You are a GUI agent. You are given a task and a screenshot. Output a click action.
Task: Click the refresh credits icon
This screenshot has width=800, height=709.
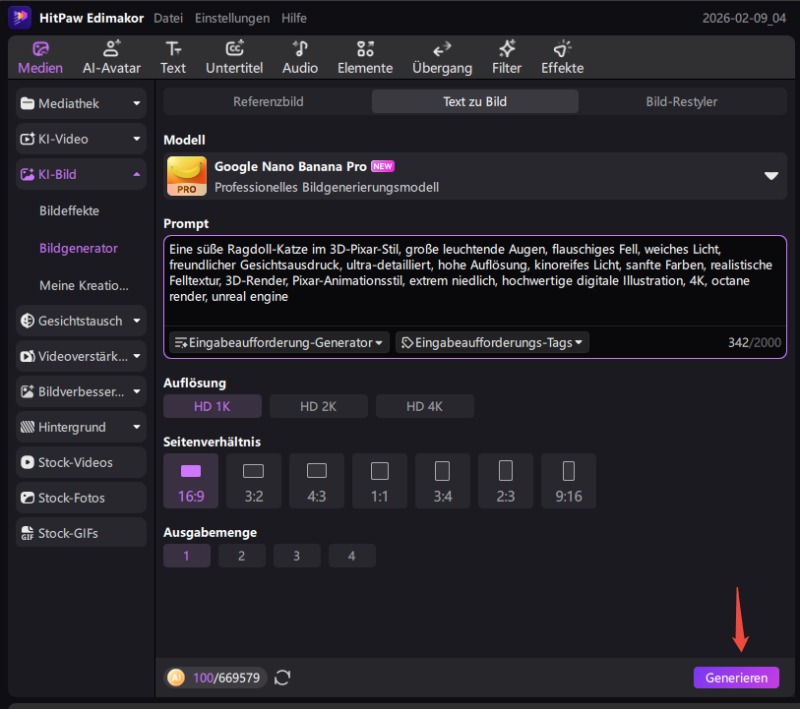click(283, 678)
